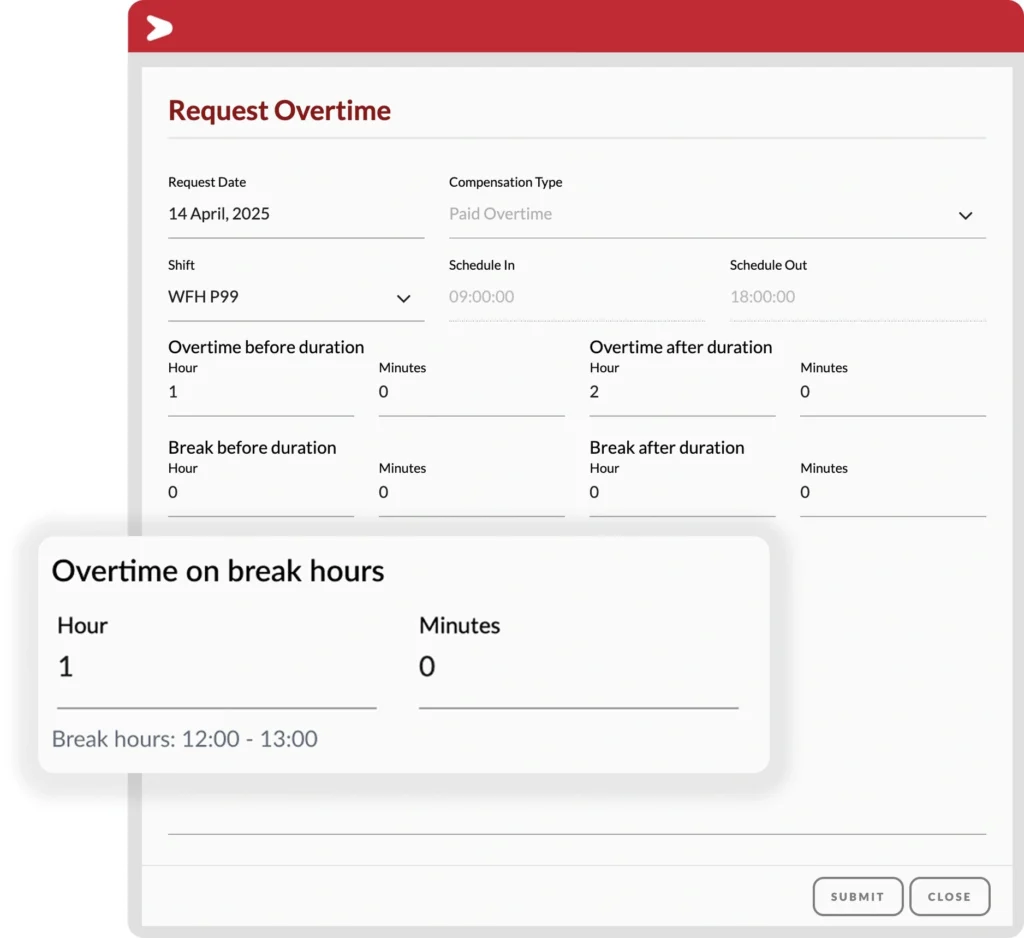Click the Schedule Out time field
This screenshot has width=1024, height=938.
tap(857, 297)
